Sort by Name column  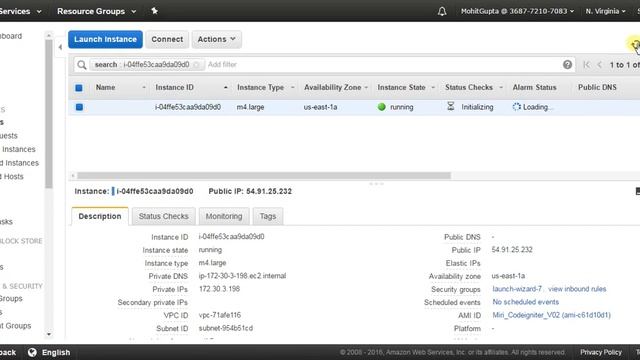(105, 87)
